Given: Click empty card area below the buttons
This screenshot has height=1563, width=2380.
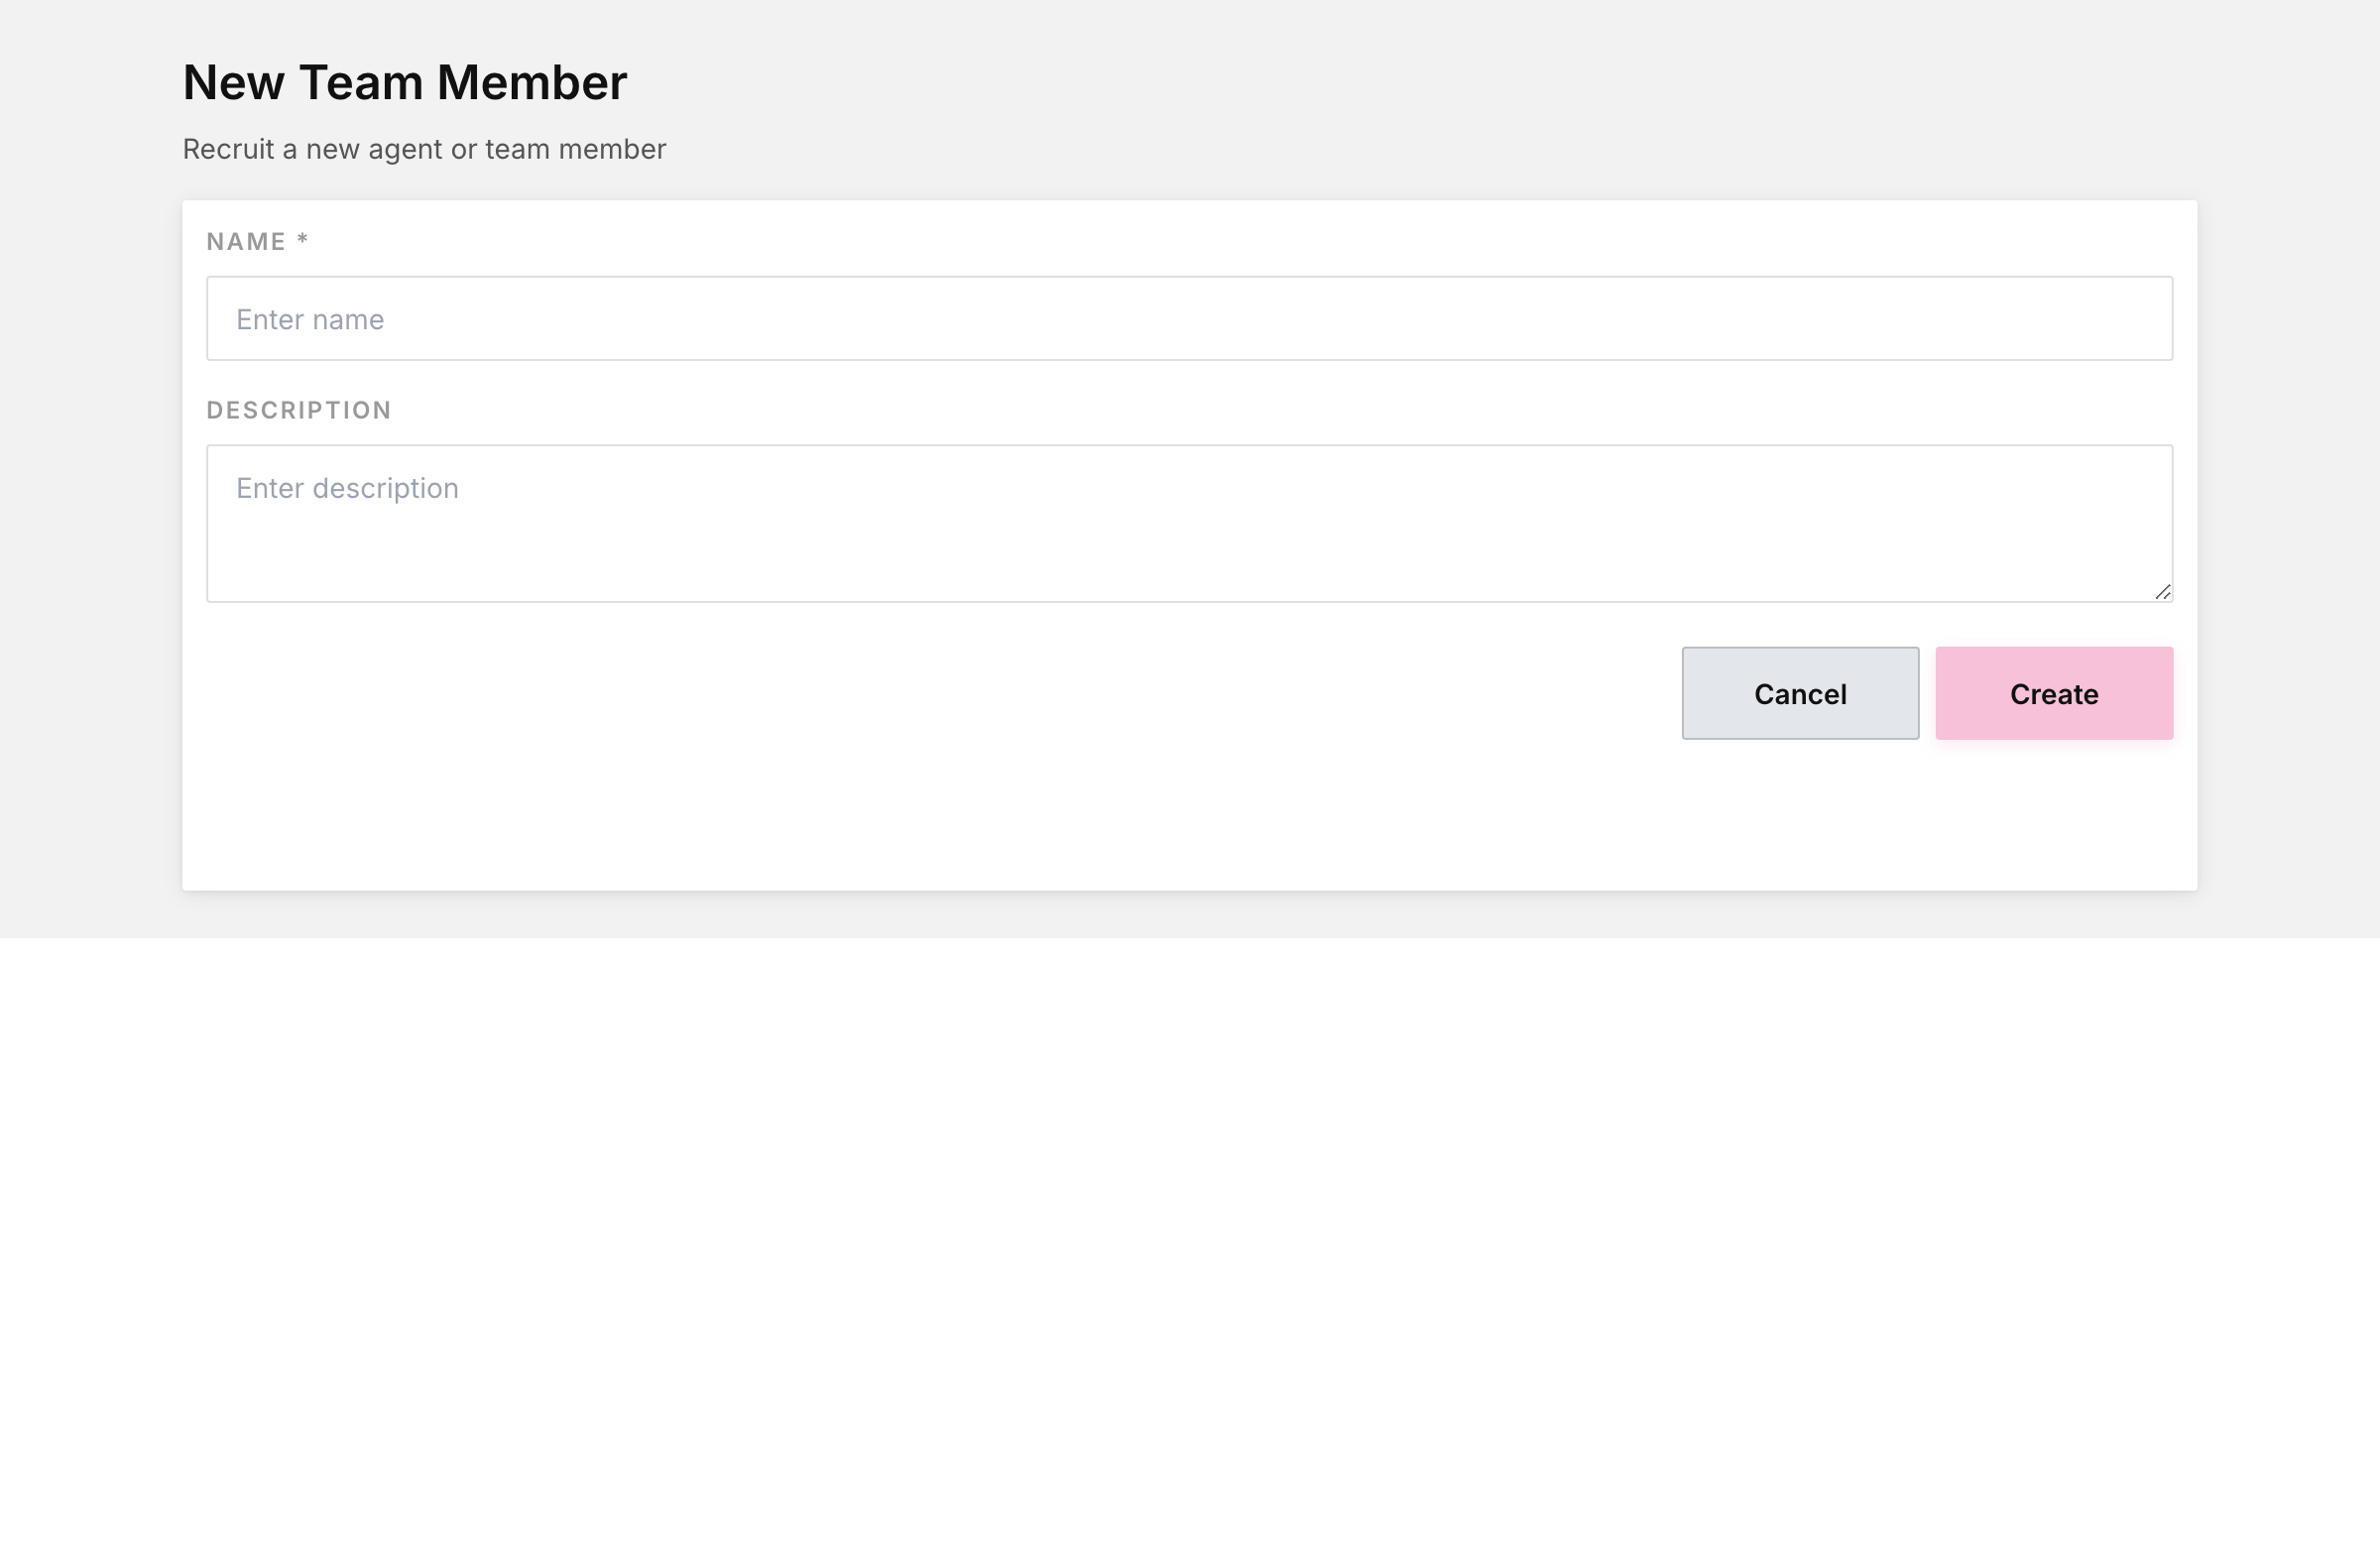Looking at the screenshot, I should [1189, 815].
